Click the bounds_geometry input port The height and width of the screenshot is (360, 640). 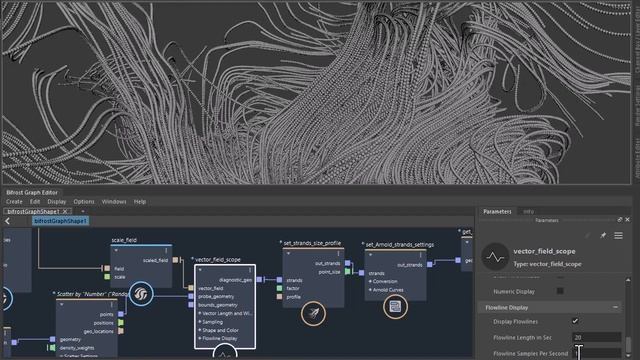tap(191, 304)
